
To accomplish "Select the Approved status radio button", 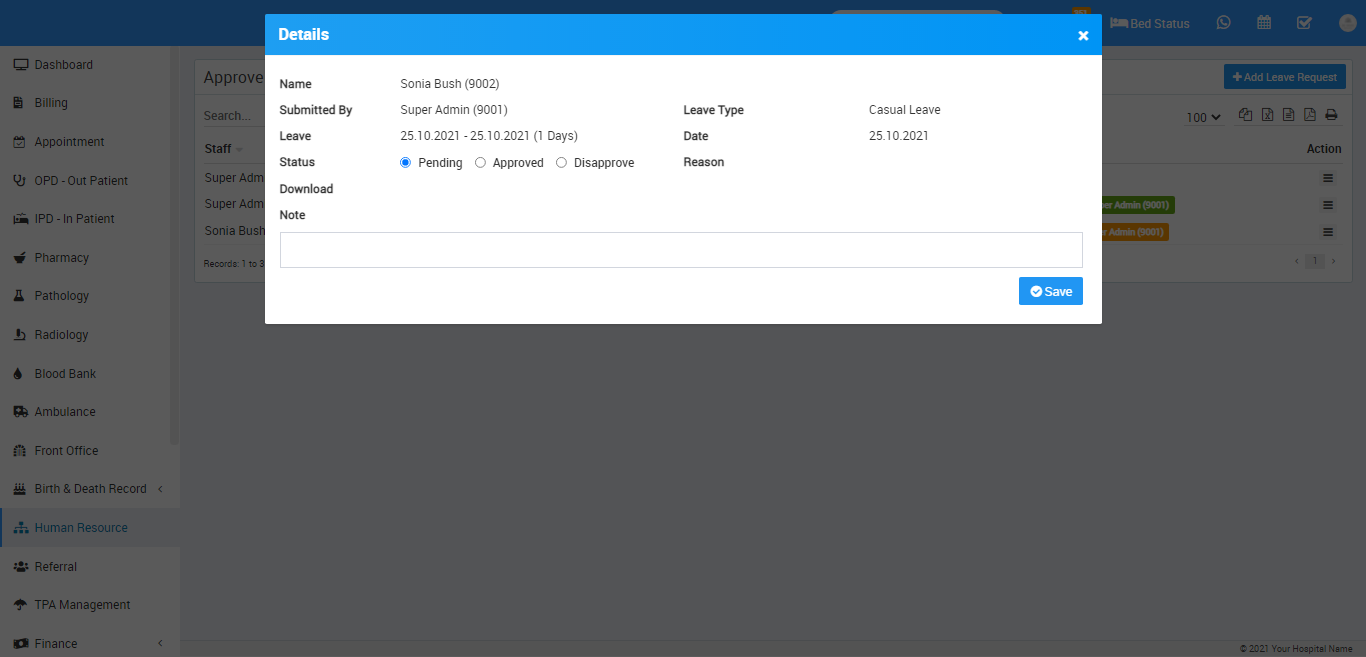I will point(481,163).
